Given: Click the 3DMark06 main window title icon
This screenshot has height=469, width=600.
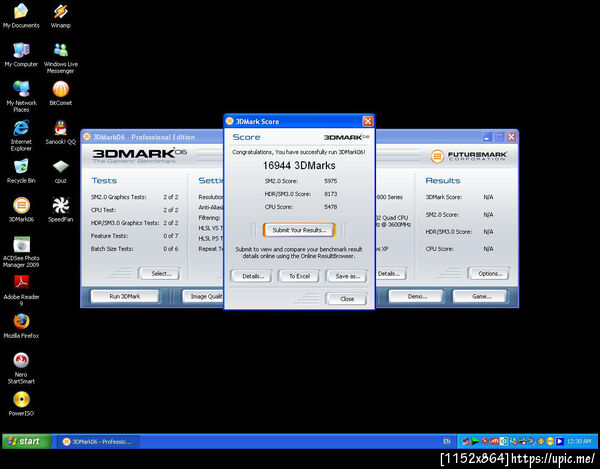Looking at the screenshot, I should point(87,137).
